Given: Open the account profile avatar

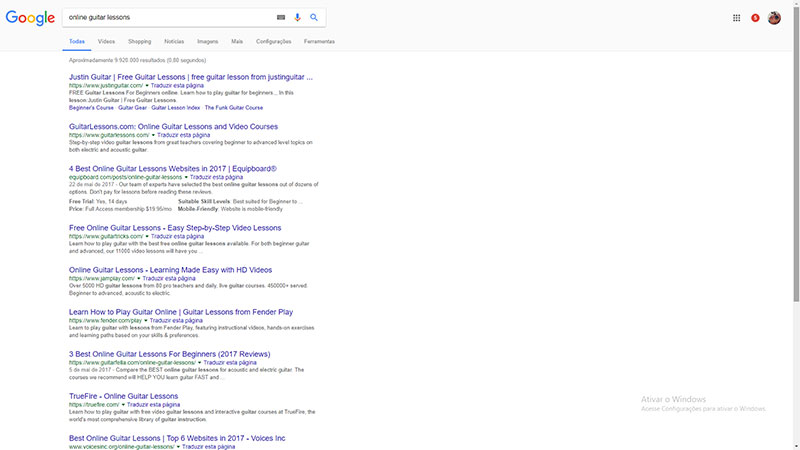Looking at the screenshot, I should coord(774,18).
